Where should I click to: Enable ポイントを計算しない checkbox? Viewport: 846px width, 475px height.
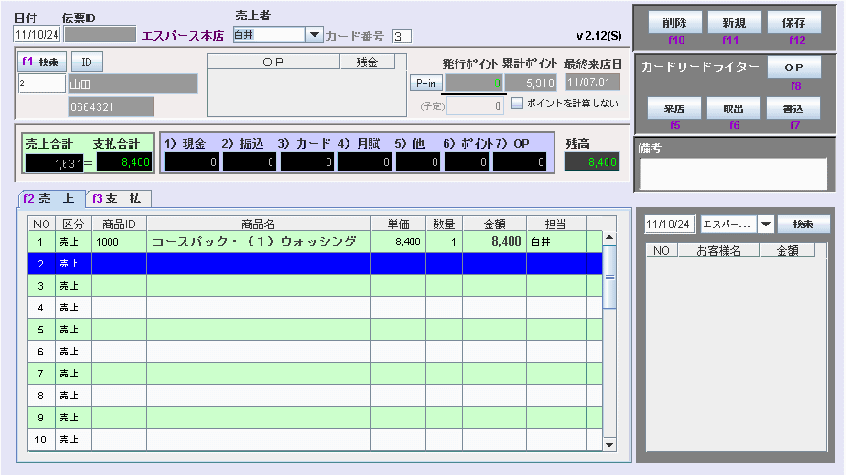point(517,103)
